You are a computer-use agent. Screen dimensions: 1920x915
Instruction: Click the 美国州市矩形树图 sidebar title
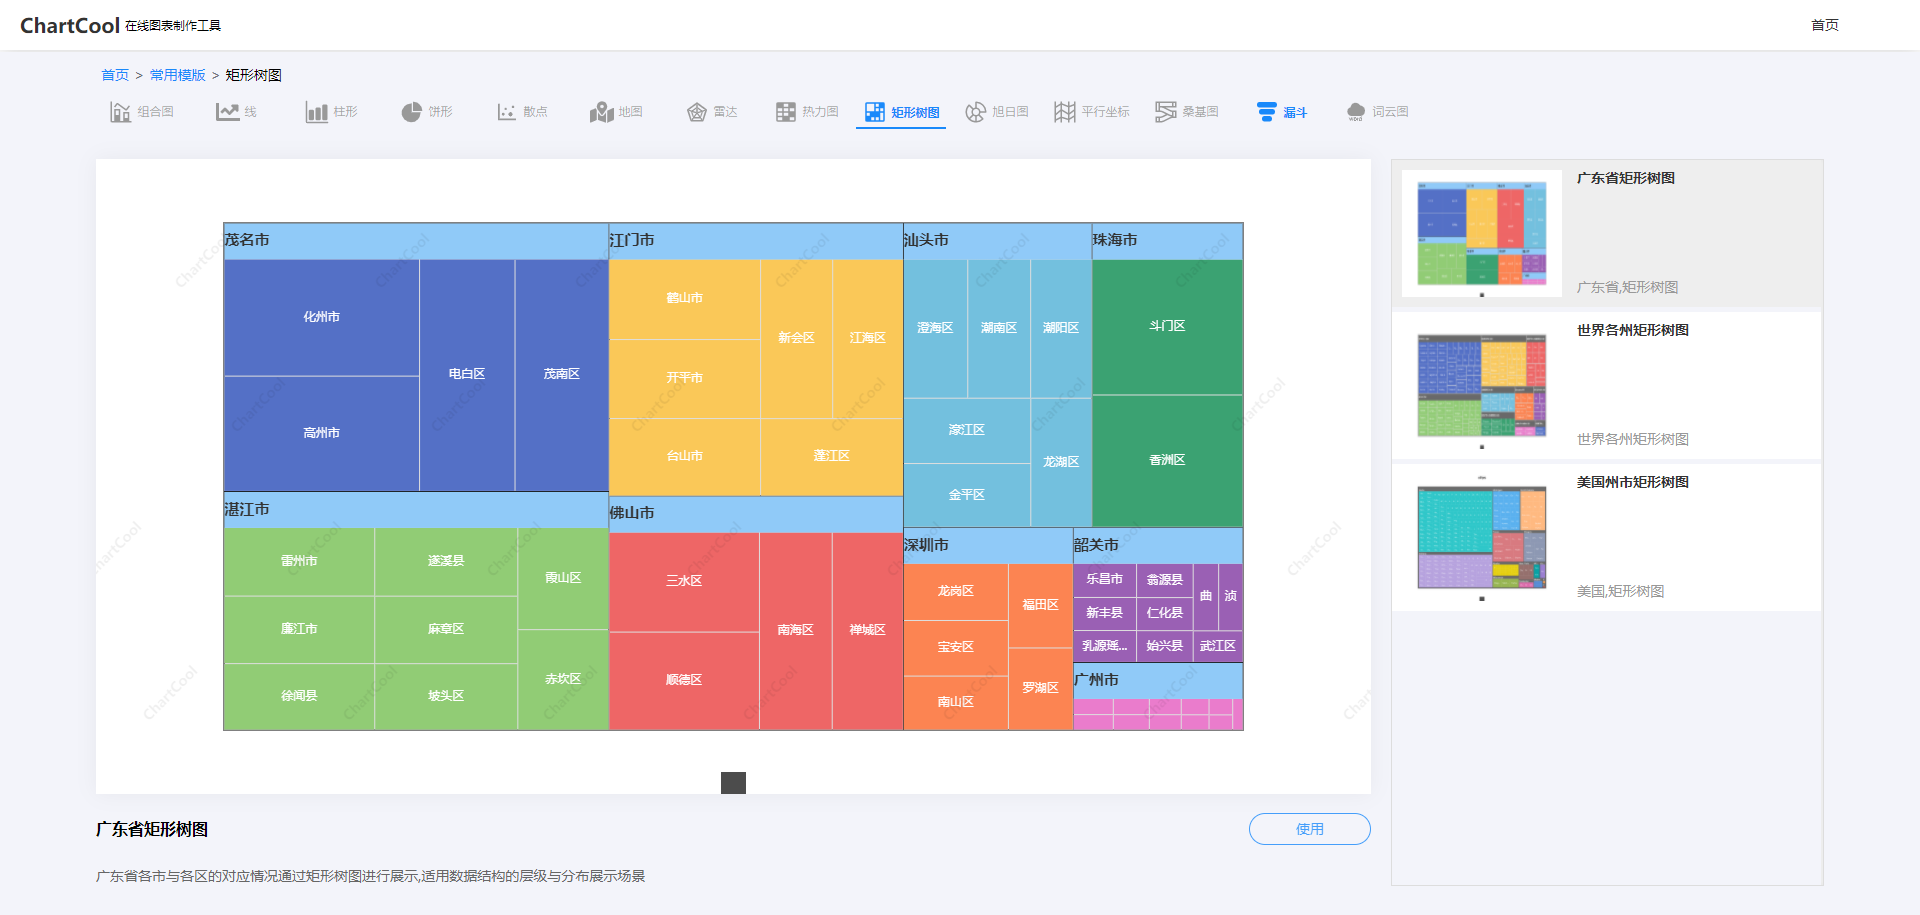1632,482
